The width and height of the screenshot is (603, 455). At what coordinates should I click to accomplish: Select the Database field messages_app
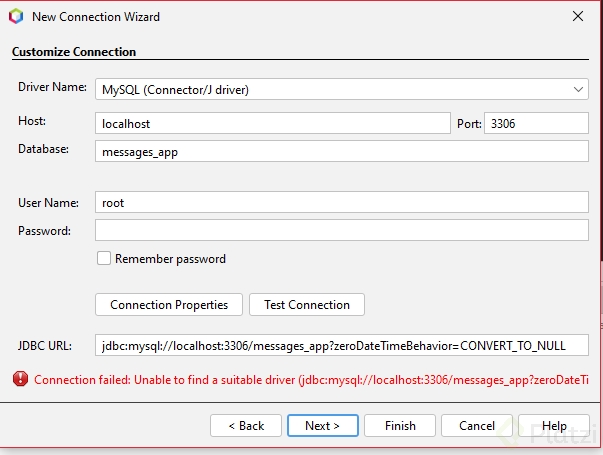tap(341, 150)
